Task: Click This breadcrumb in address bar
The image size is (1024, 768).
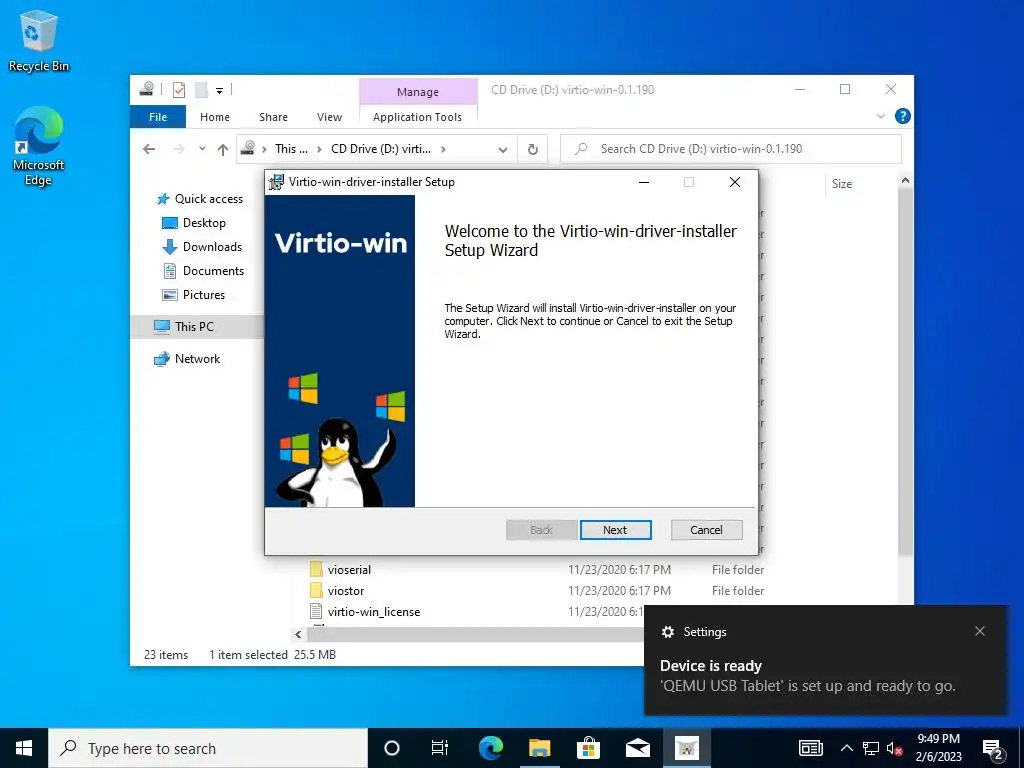Action: (x=291, y=149)
